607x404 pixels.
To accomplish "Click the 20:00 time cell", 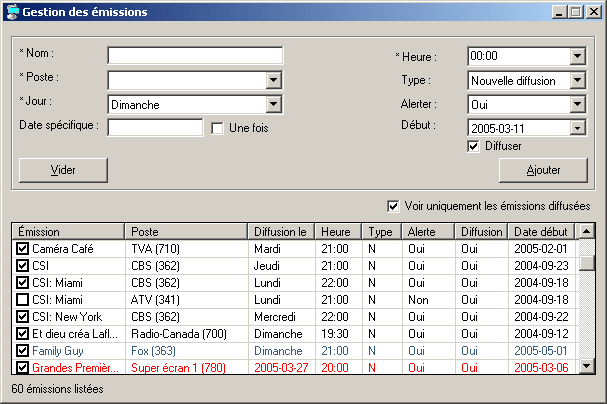I will coord(335,367).
